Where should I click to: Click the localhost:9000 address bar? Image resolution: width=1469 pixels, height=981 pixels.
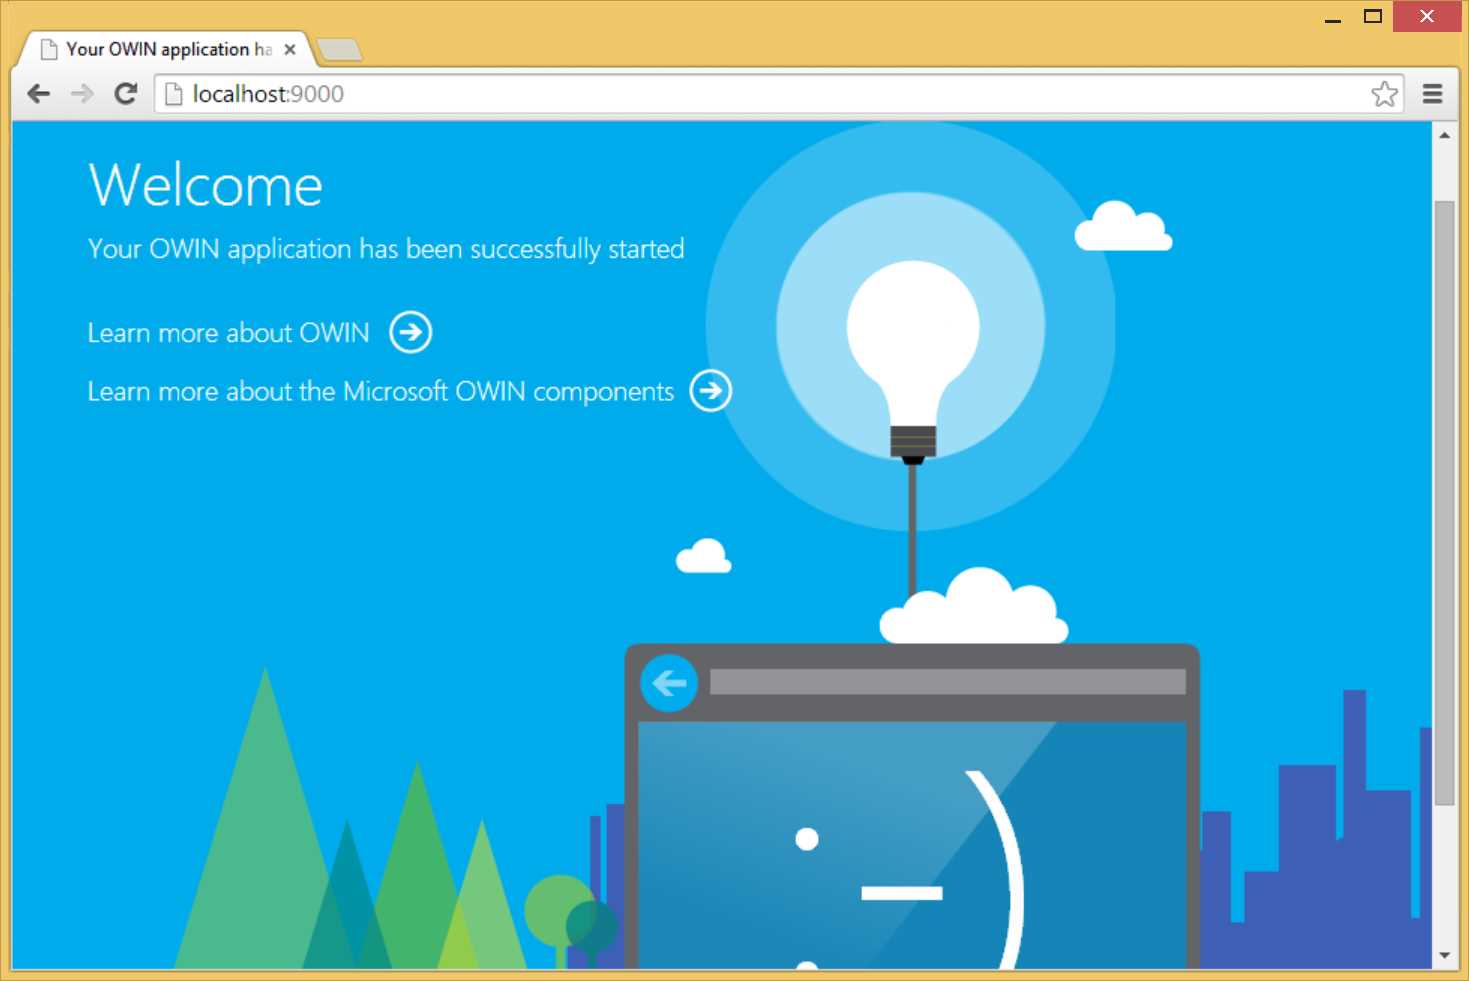[x=779, y=94]
